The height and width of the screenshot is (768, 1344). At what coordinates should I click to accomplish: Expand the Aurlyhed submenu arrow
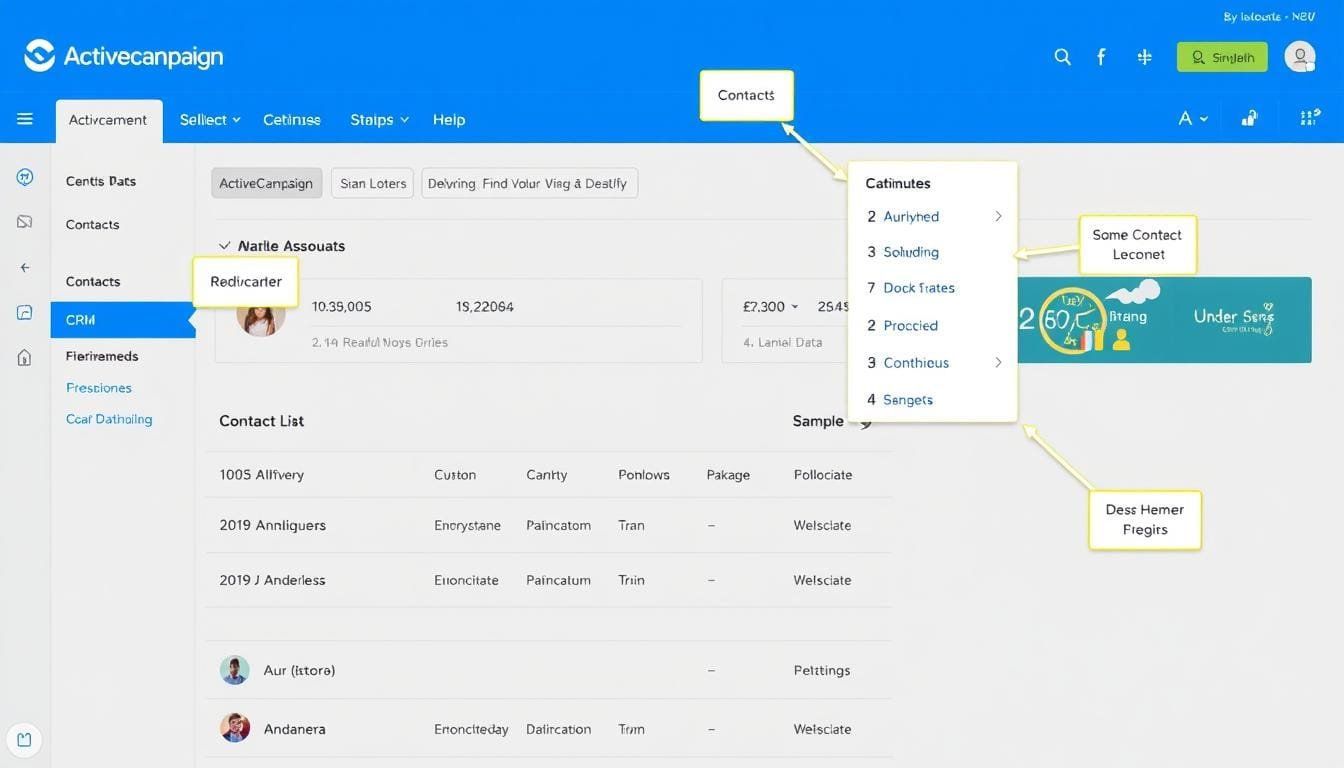(x=997, y=216)
